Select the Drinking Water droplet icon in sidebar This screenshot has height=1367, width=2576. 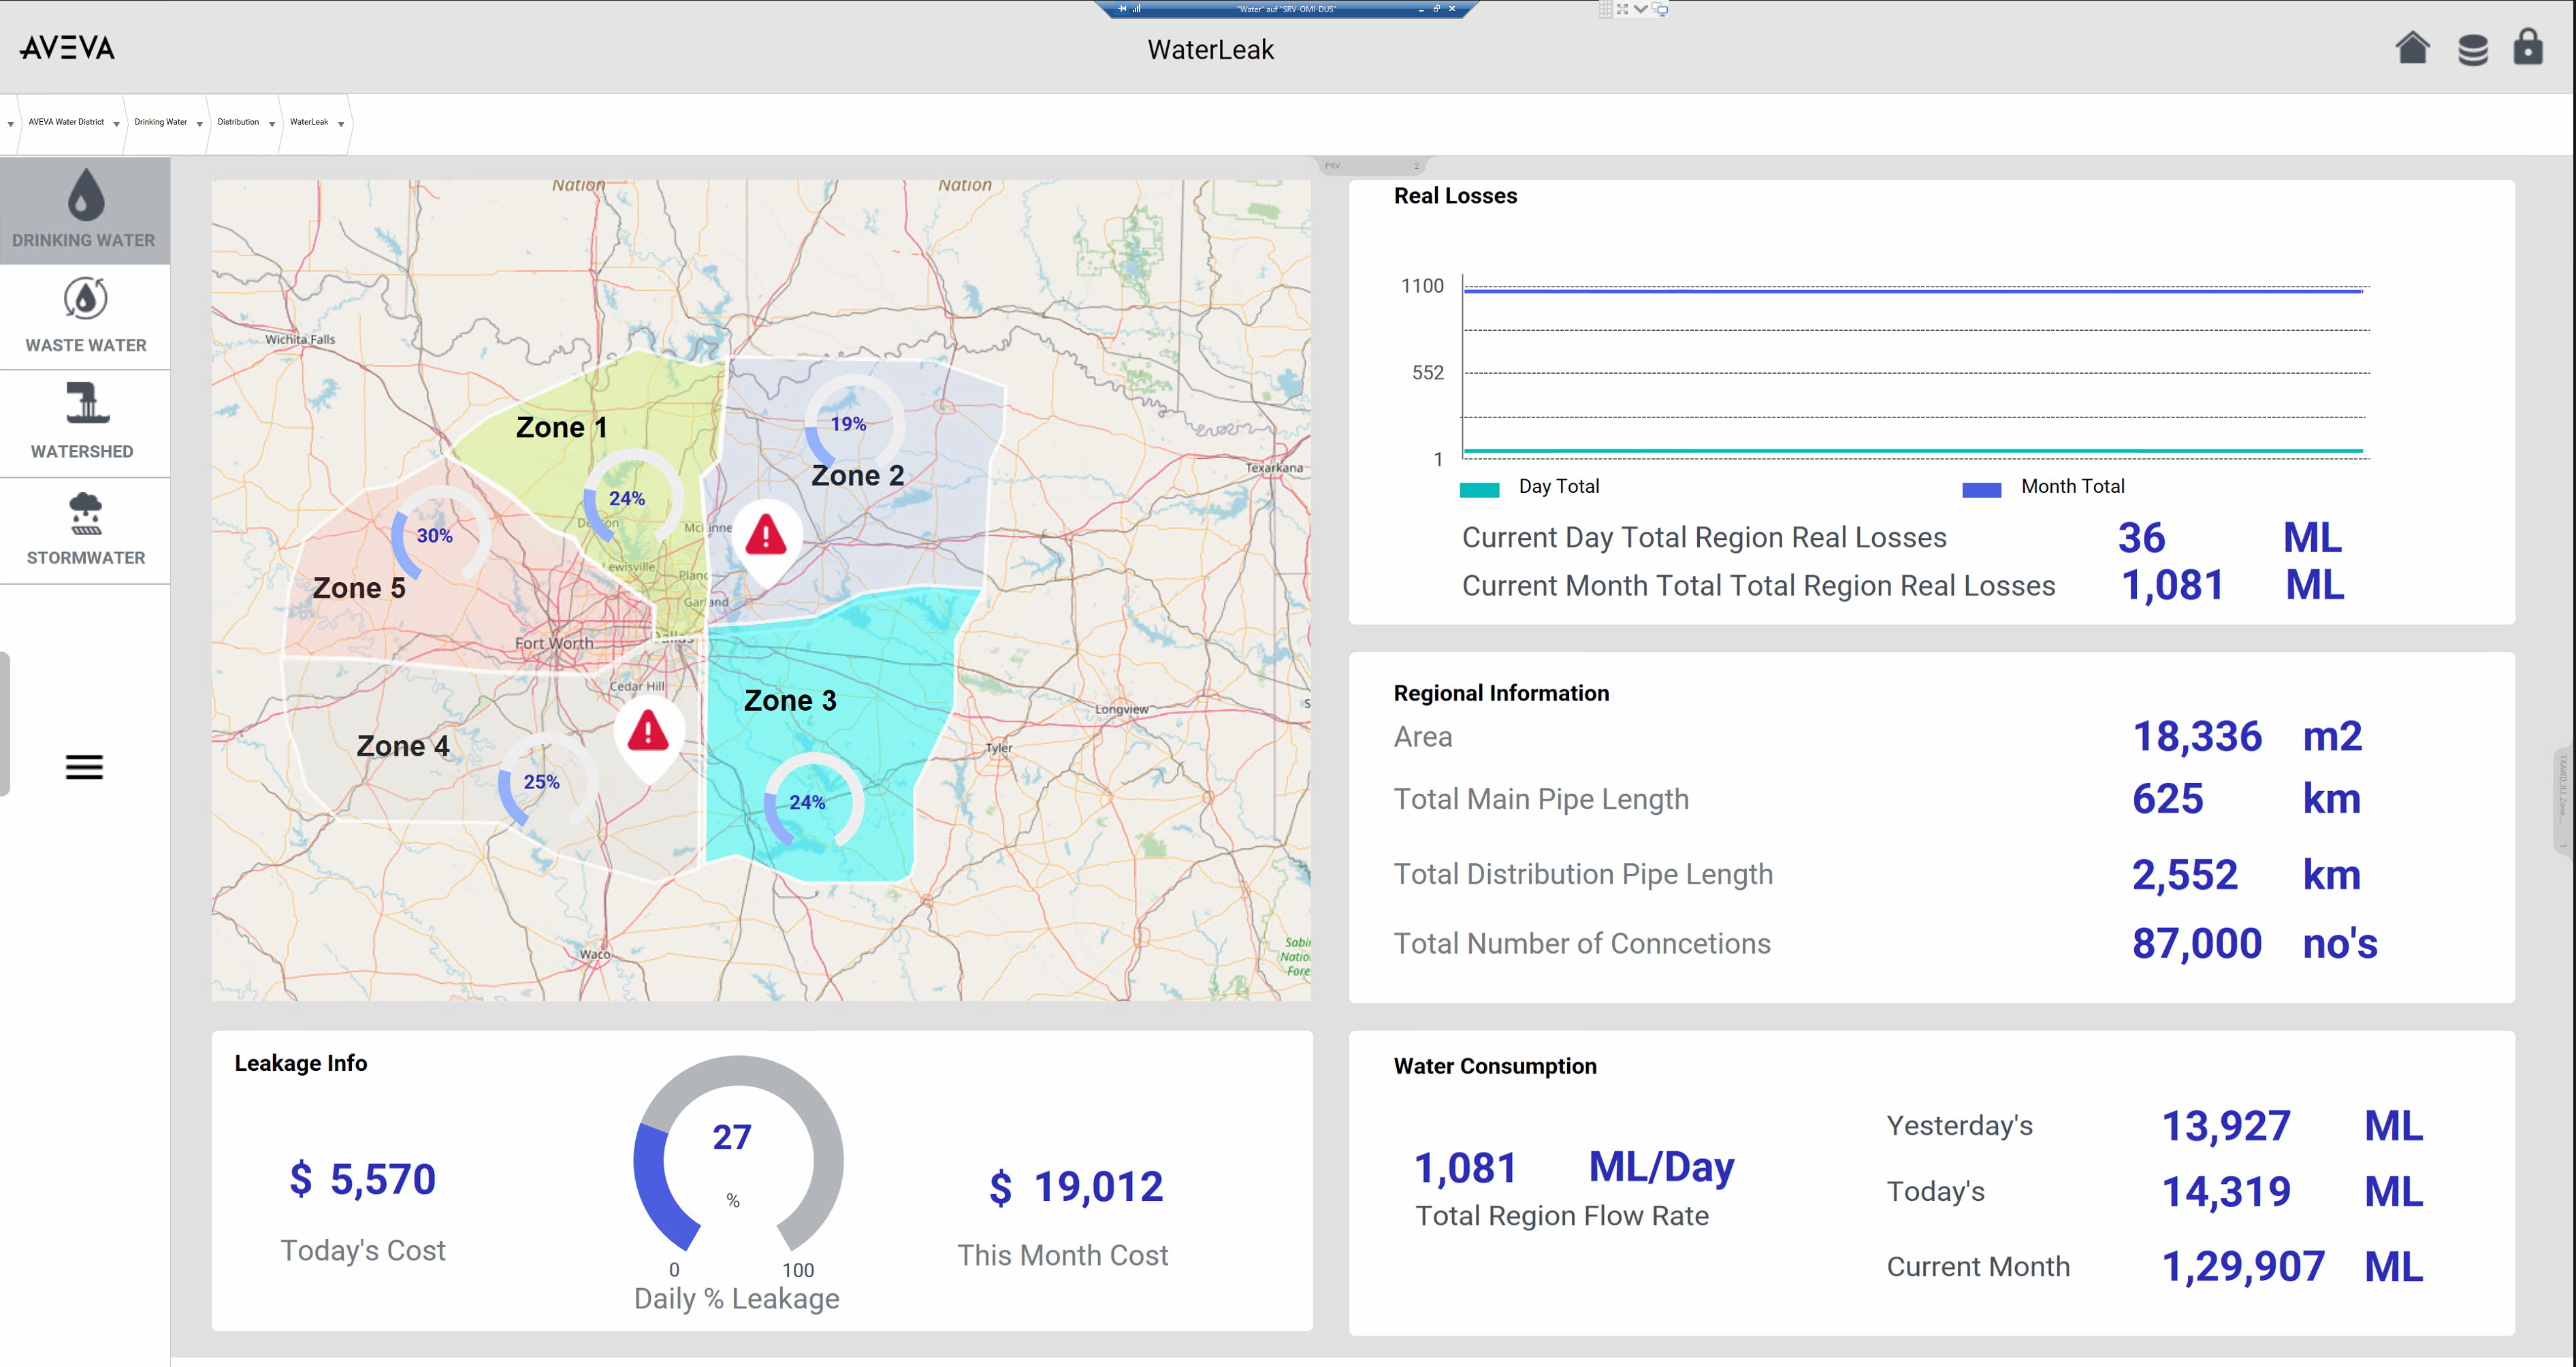pyautogui.click(x=86, y=194)
